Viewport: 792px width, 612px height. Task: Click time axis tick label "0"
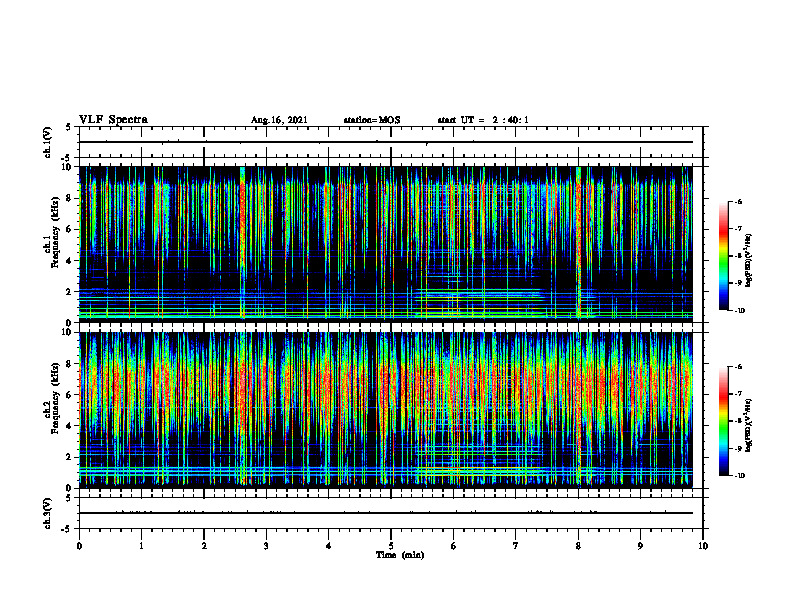[79, 546]
